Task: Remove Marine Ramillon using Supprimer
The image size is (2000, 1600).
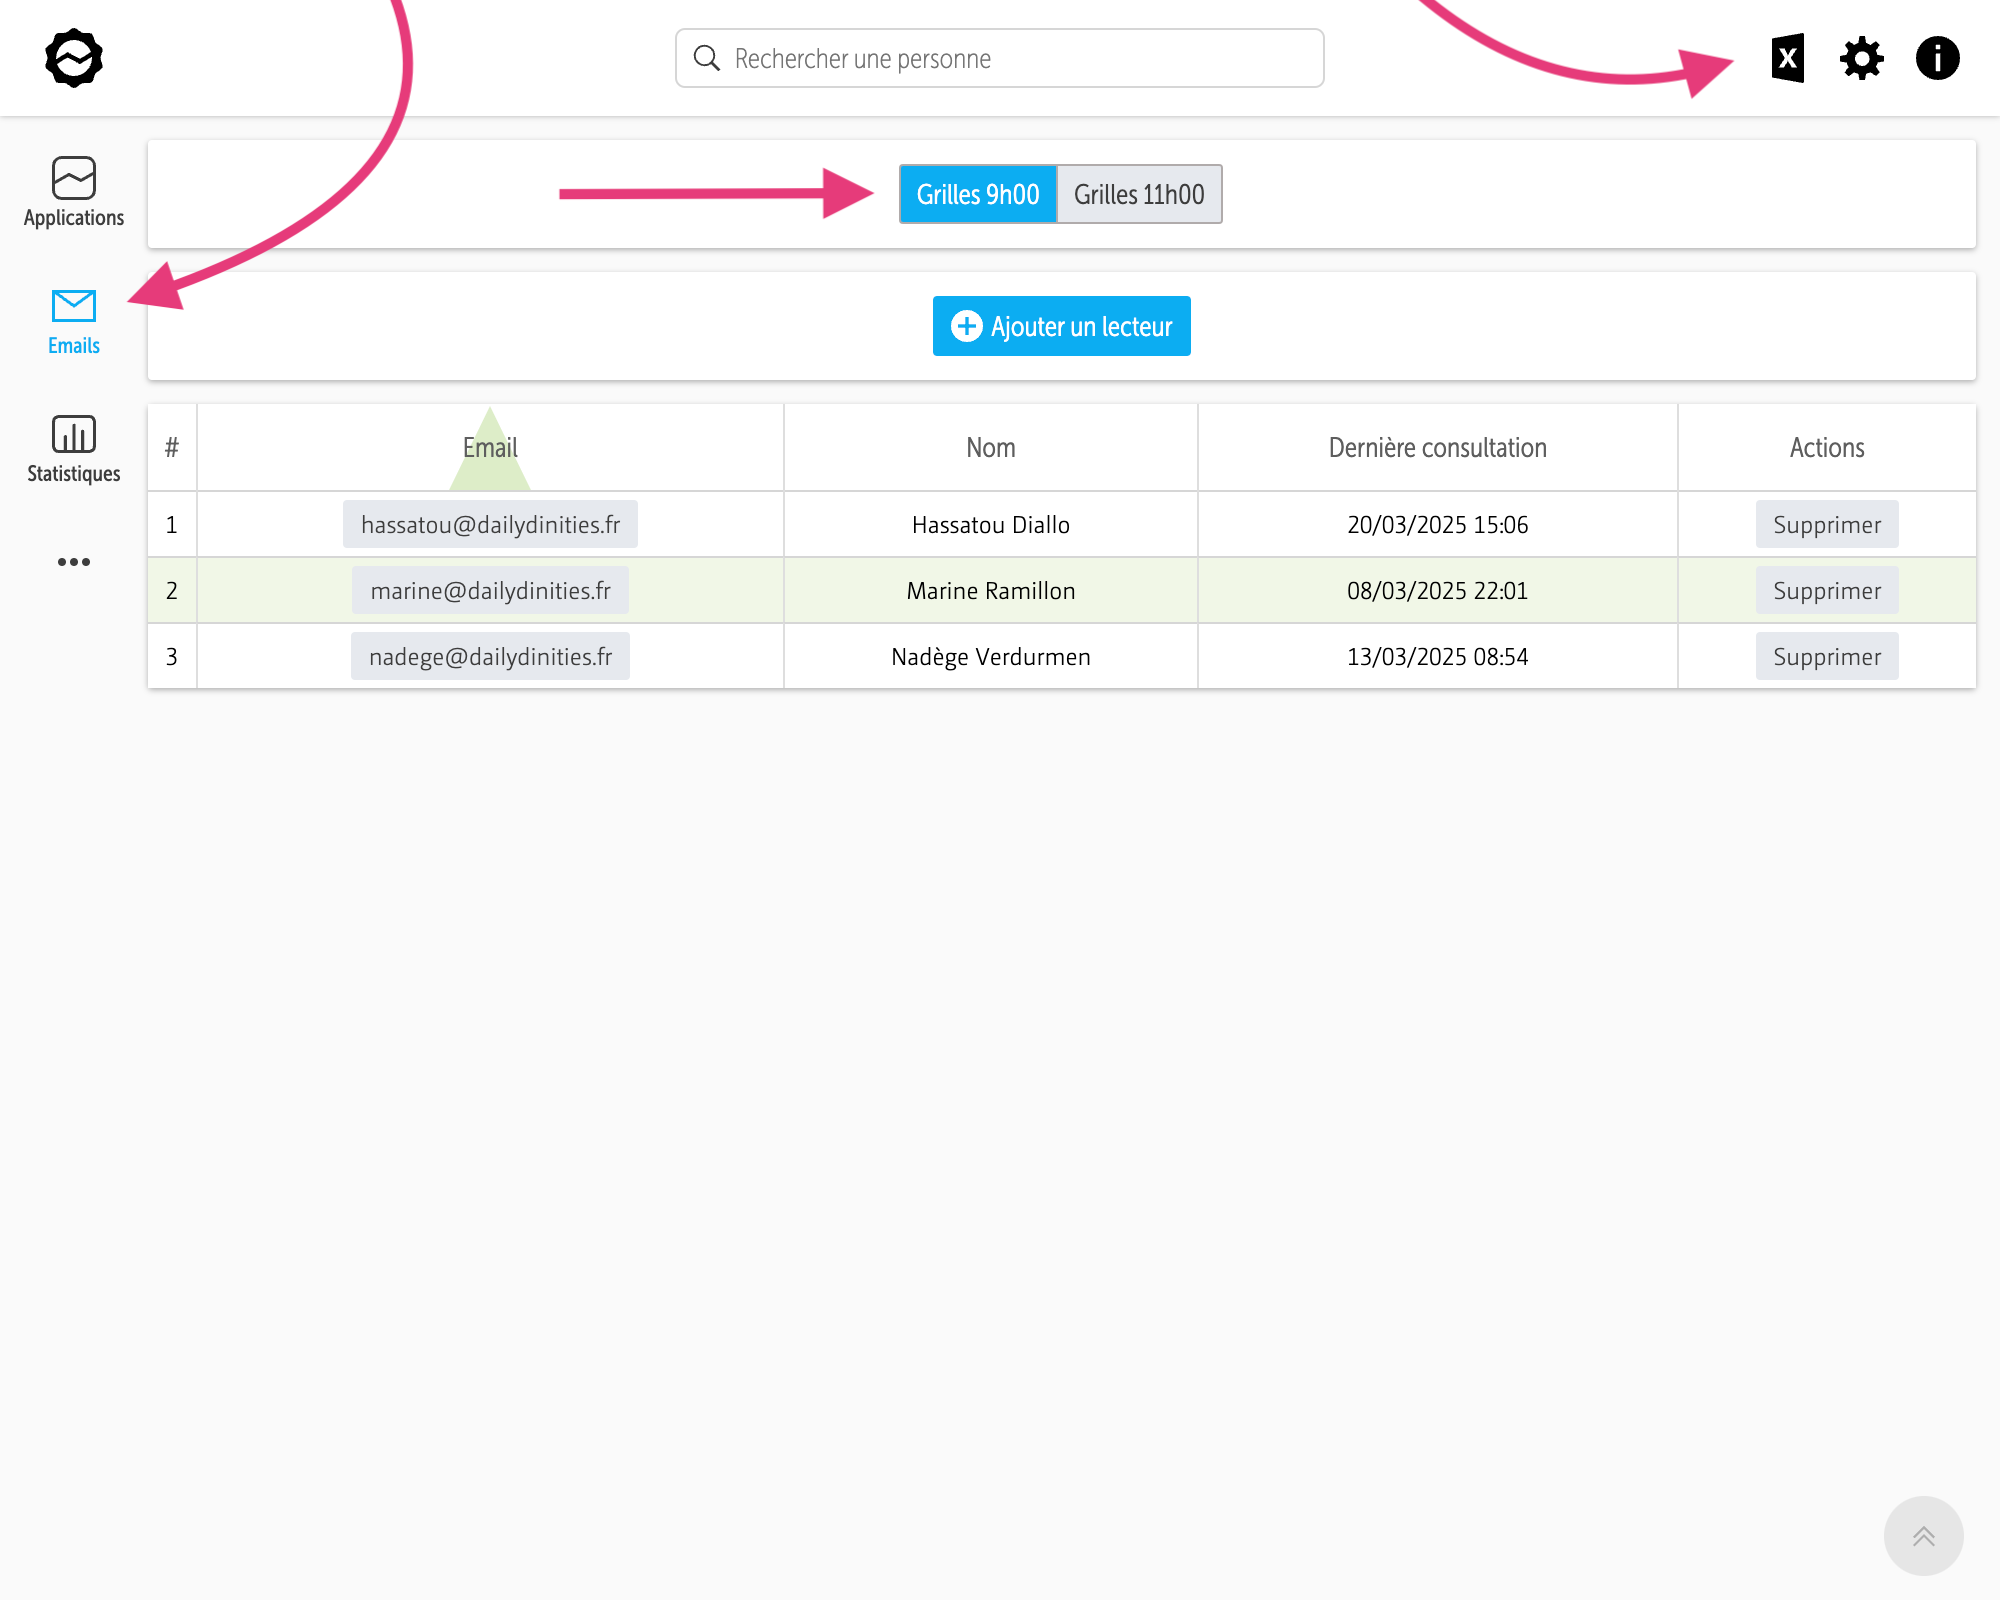Action: (1826, 591)
